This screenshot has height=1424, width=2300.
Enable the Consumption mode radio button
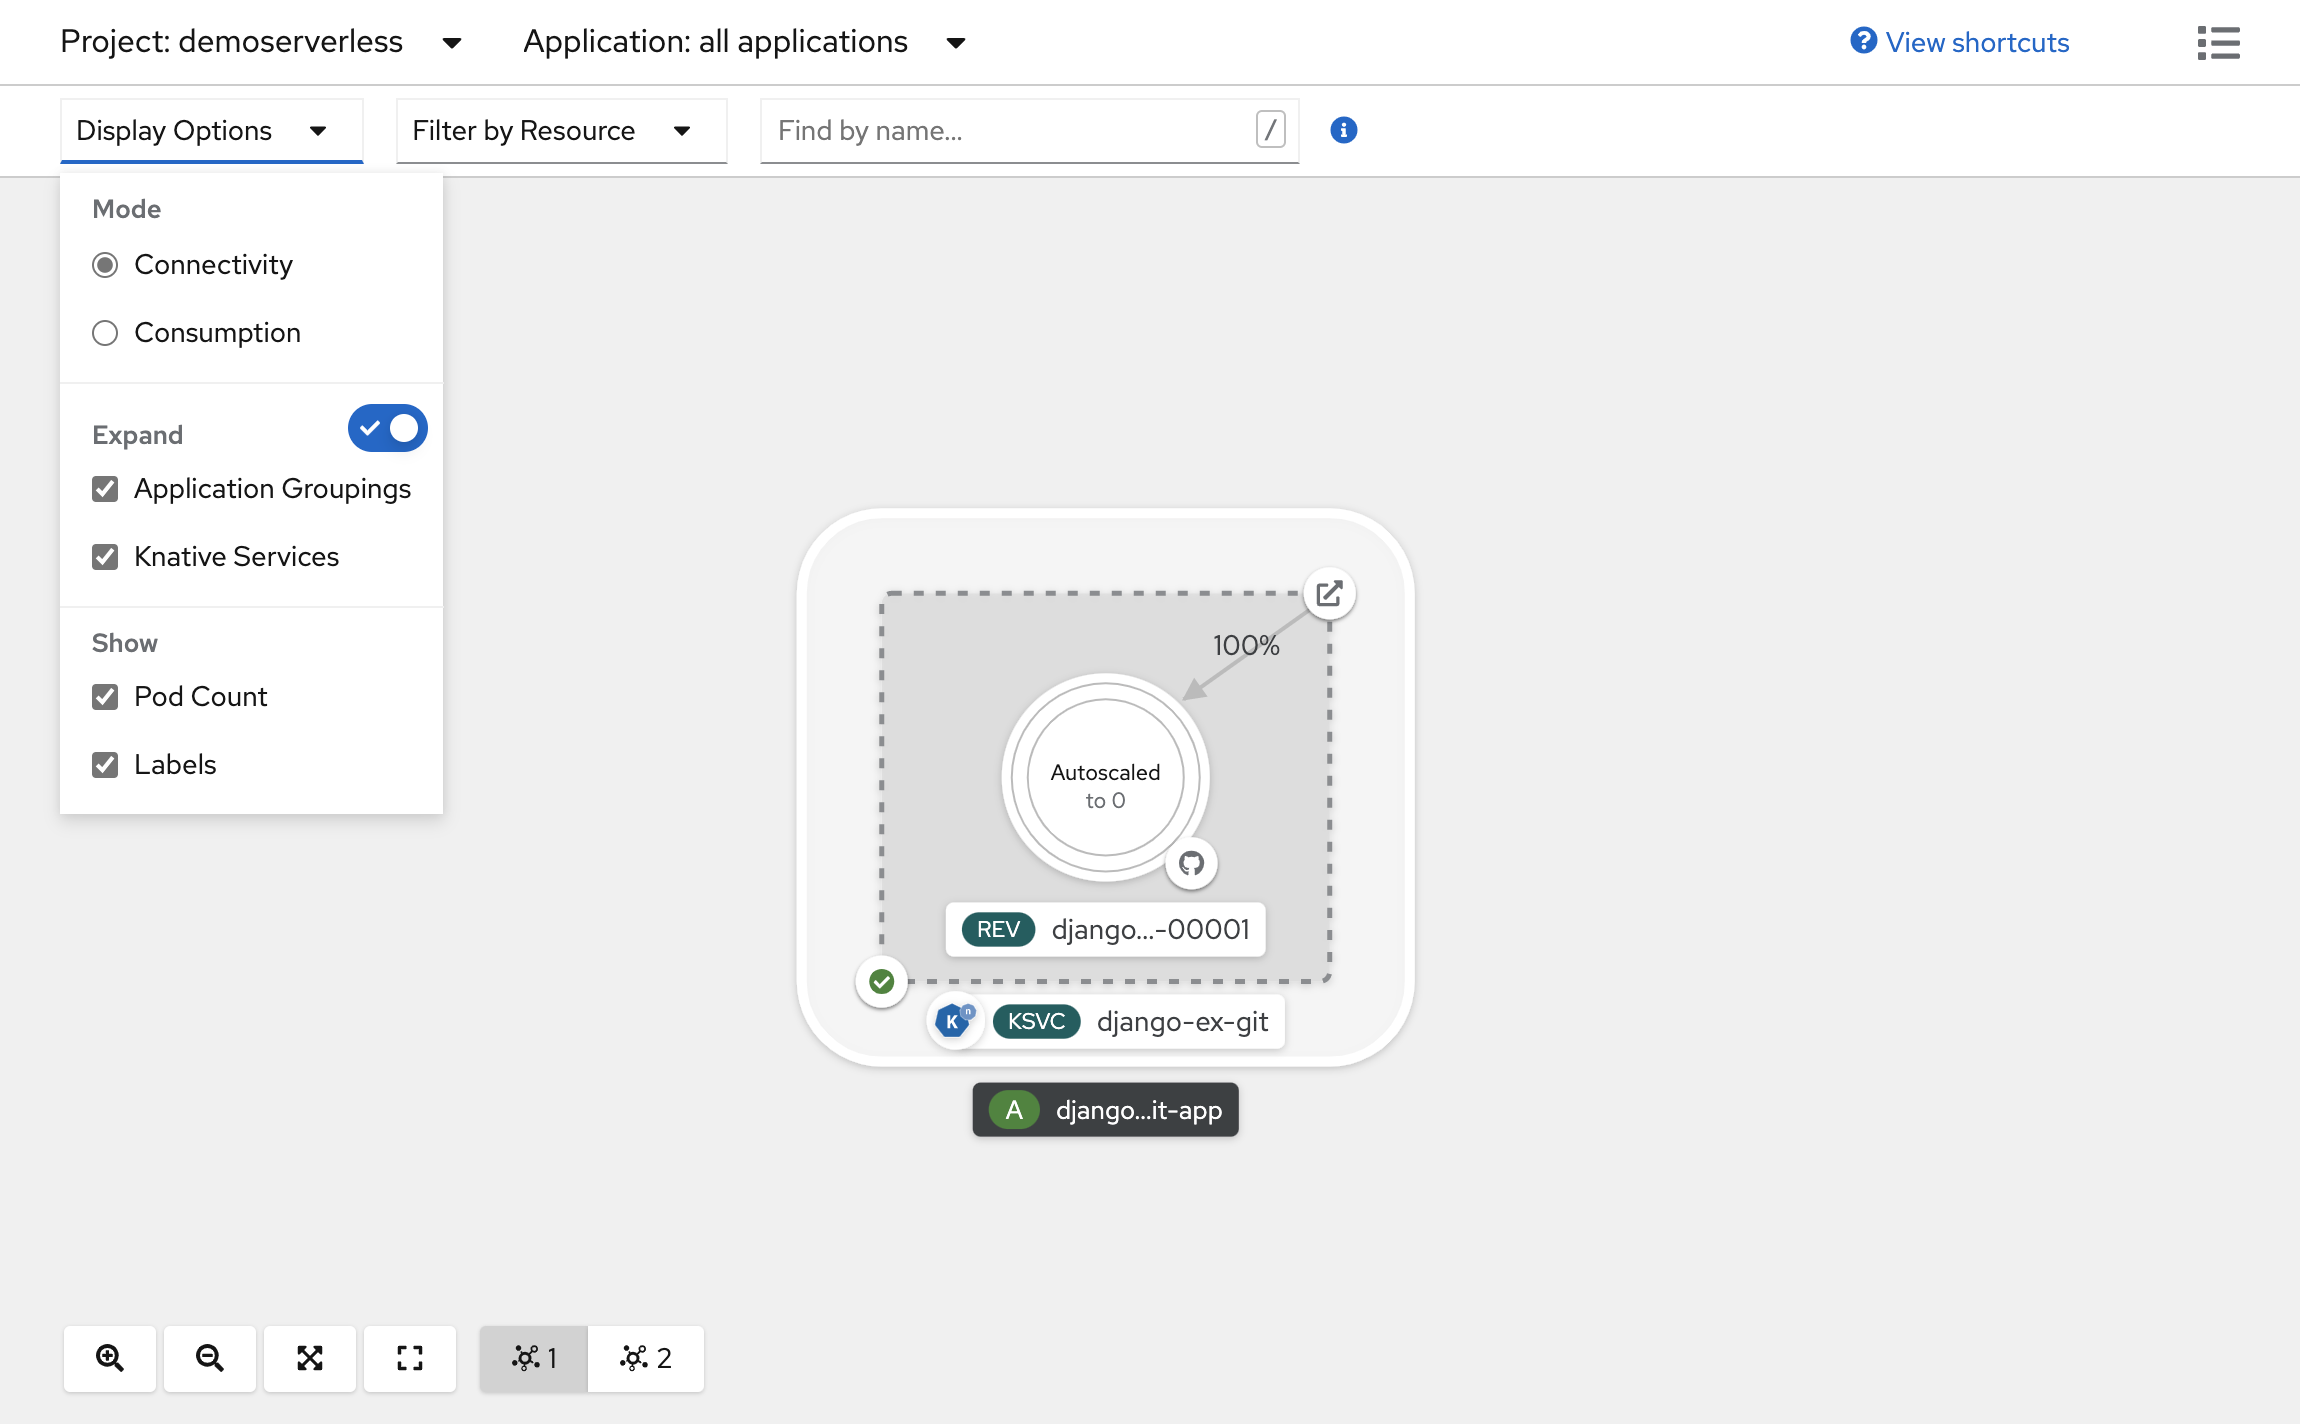[x=105, y=332]
